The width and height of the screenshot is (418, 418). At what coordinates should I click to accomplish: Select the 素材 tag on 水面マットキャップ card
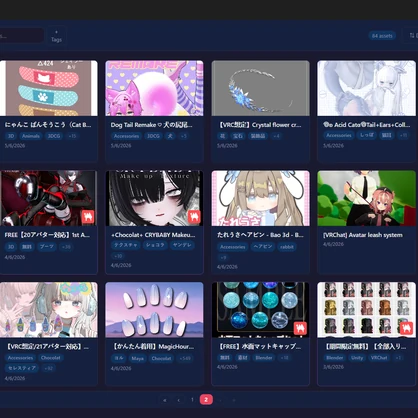[x=243, y=358]
